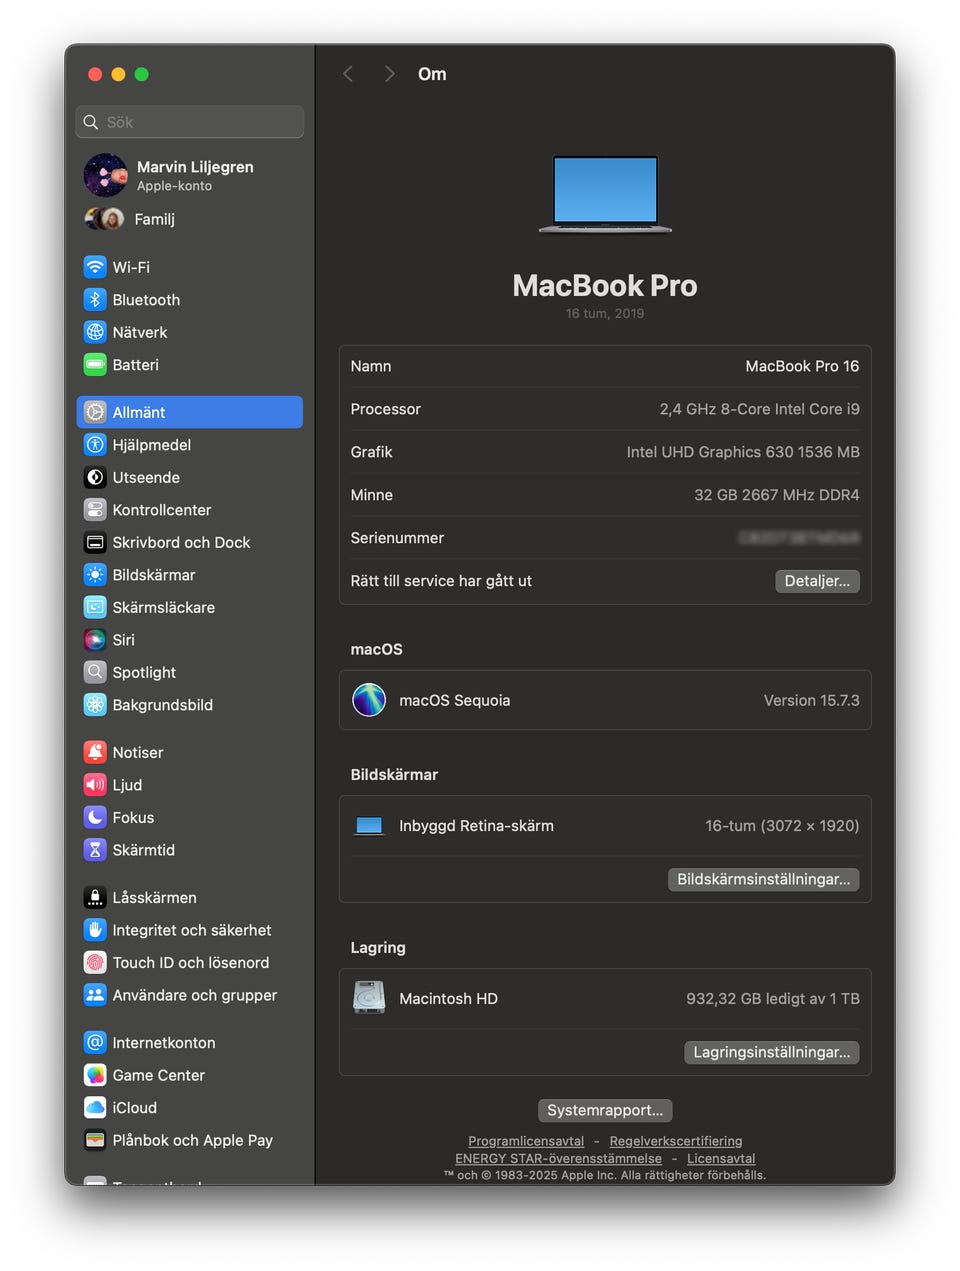
Task: Click the Batteri battery icon
Action: [x=95, y=365]
